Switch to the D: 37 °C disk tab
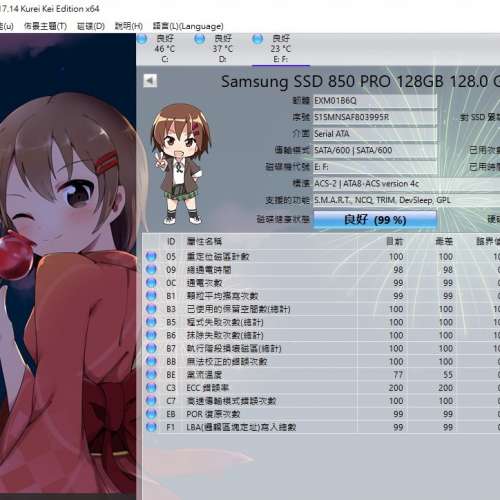500x500 pixels. (x=223, y=49)
